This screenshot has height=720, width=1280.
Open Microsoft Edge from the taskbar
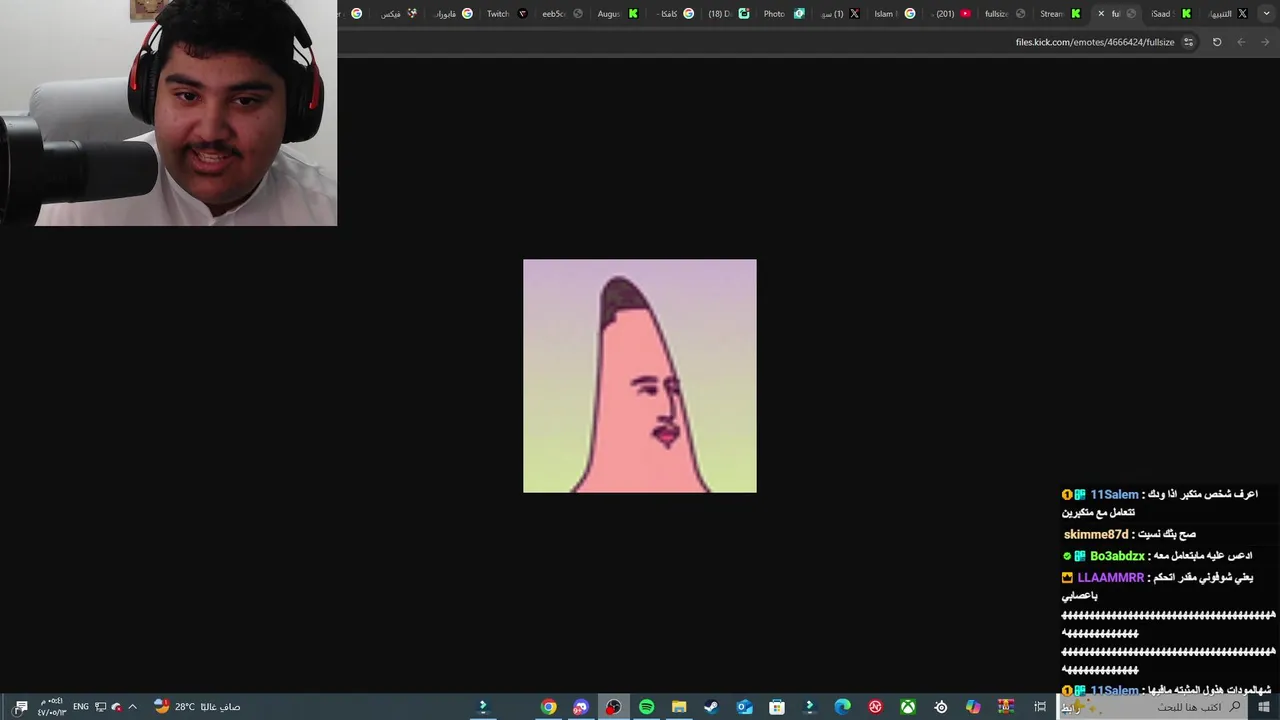click(x=842, y=707)
